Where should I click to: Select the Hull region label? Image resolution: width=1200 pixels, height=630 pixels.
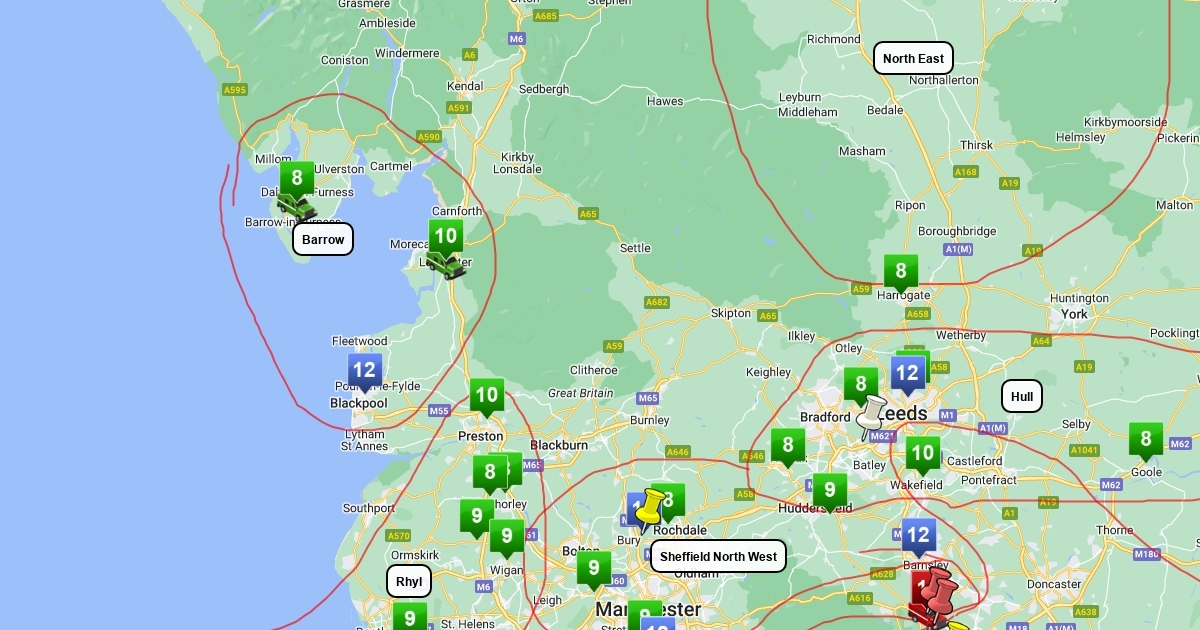click(1021, 396)
